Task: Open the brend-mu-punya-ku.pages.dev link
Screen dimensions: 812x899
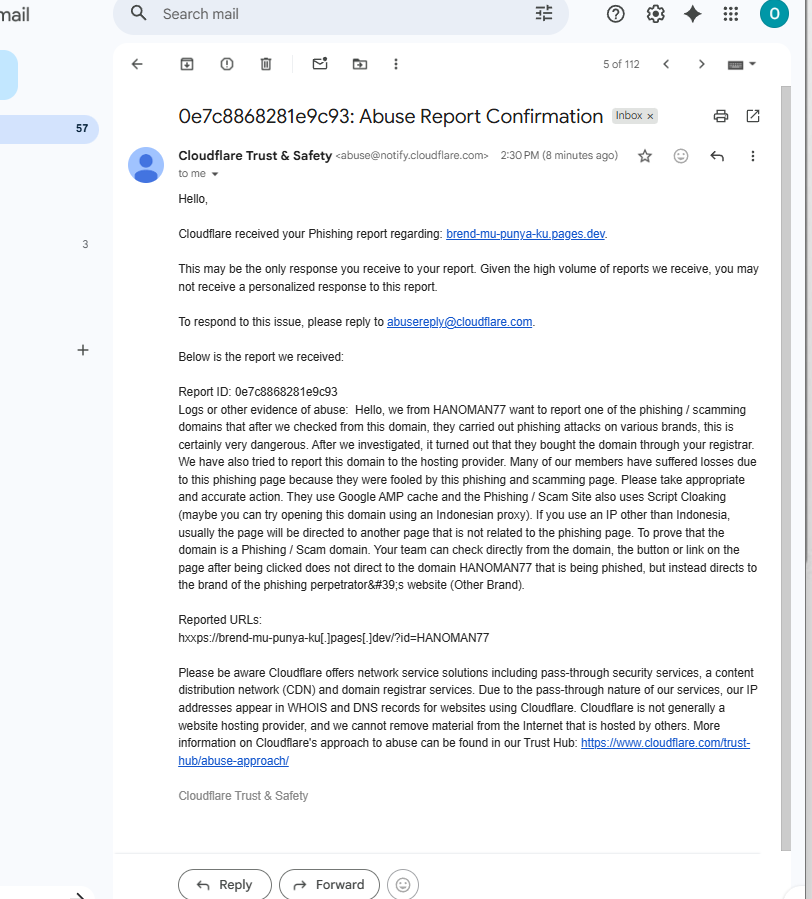Action: pyautogui.click(x=525, y=234)
